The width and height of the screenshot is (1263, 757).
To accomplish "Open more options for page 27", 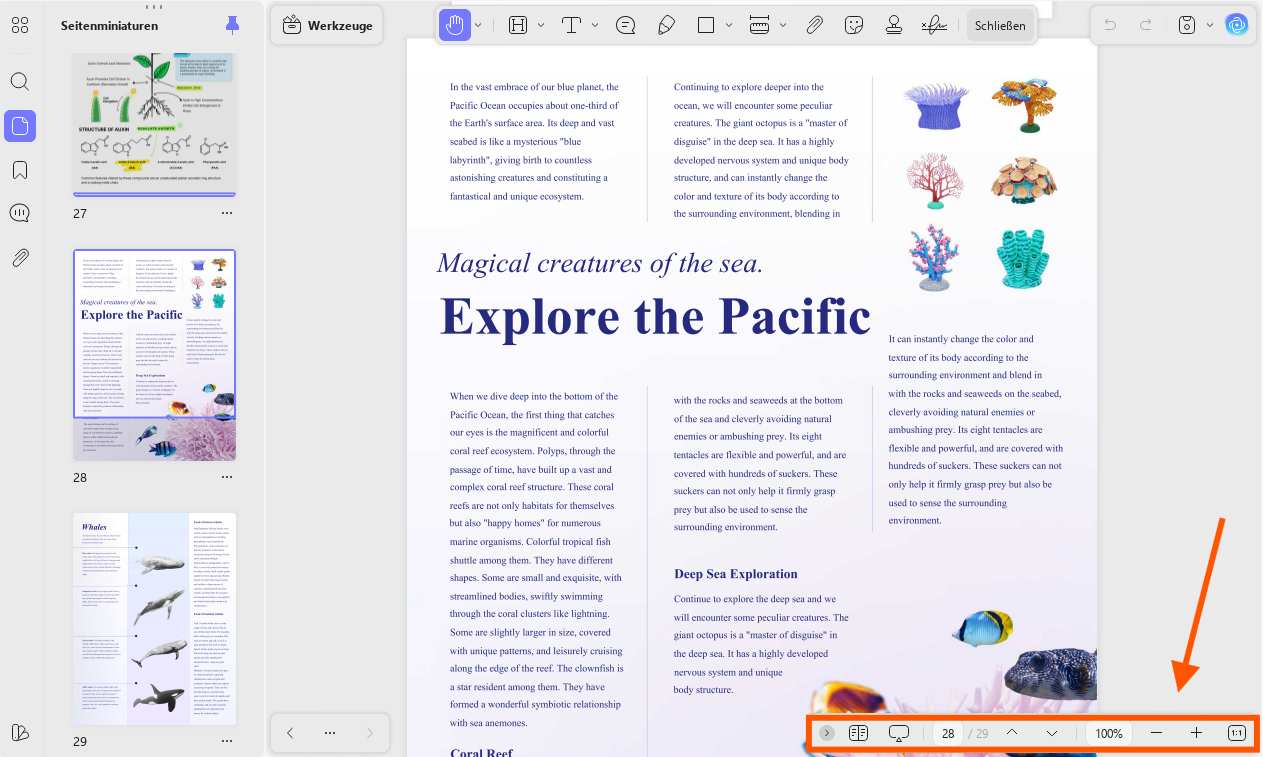I will (x=227, y=213).
